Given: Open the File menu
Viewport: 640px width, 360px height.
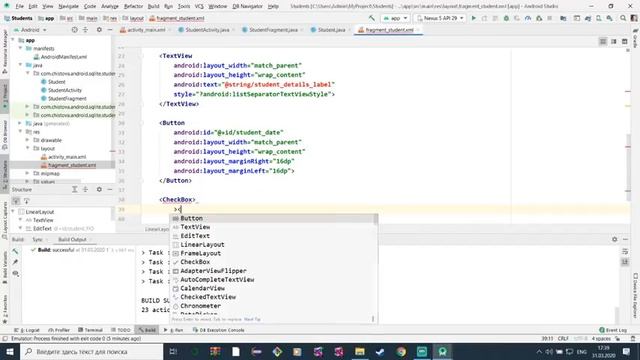Looking at the screenshot, I should tap(20, 6).
